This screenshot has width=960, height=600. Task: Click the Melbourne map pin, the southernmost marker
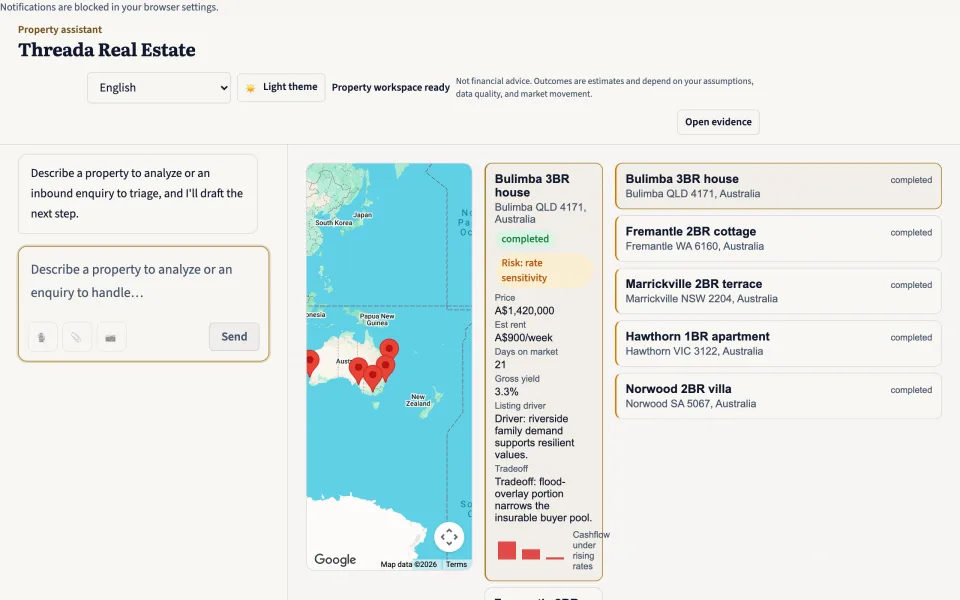pyautogui.click(x=372, y=378)
